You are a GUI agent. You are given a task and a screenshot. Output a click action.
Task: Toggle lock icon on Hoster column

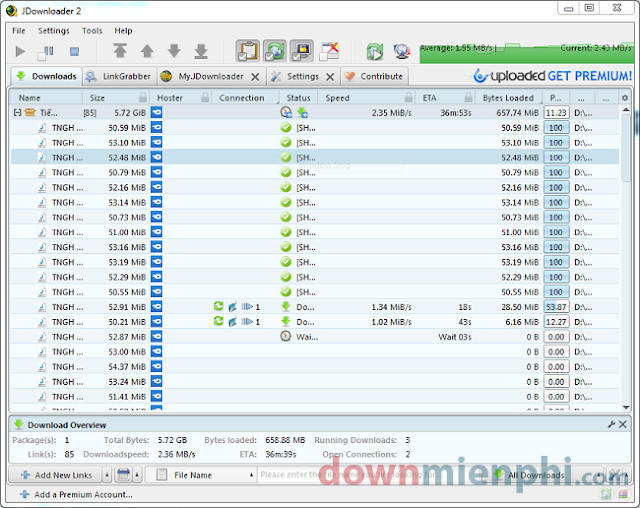pos(205,98)
